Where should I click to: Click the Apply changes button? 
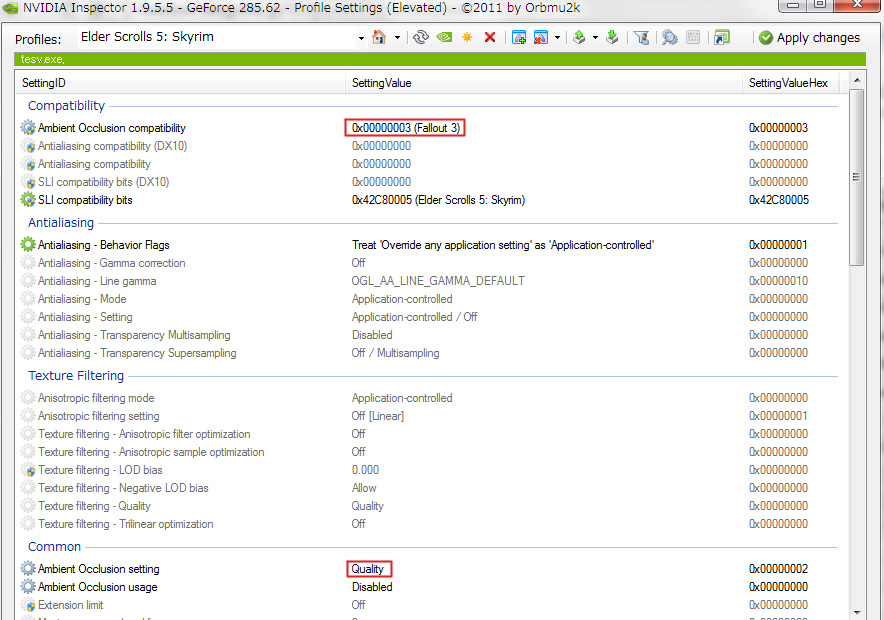click(809, 38)
